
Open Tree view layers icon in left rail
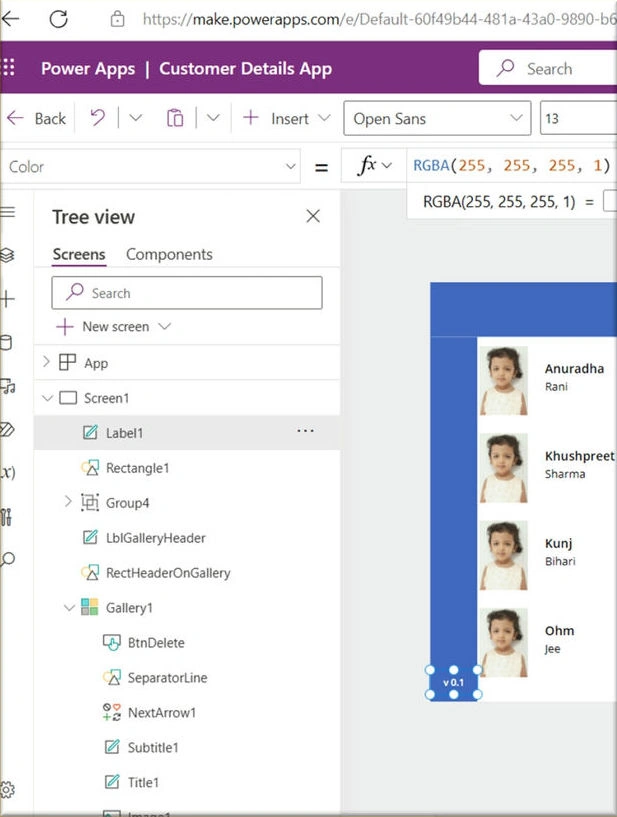pos(7,255)
